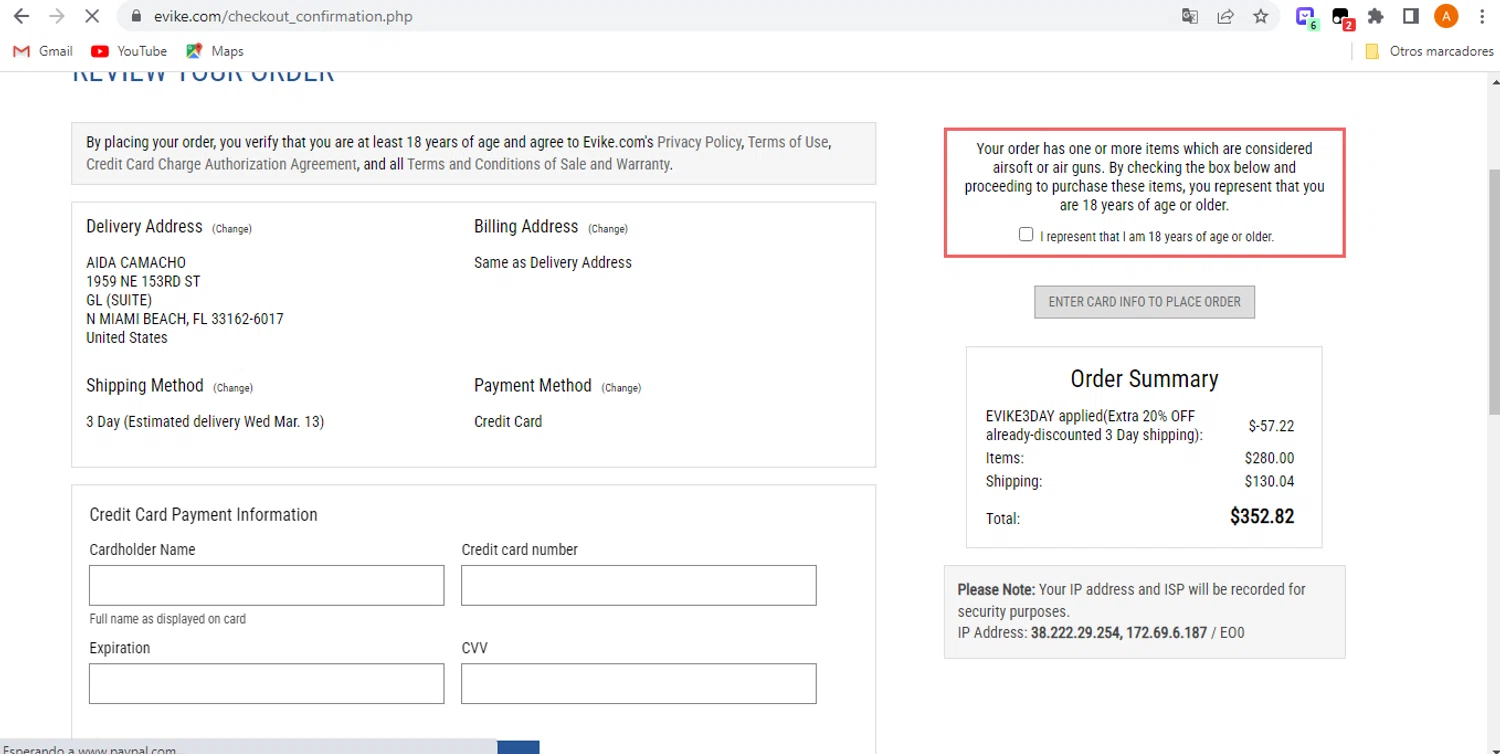Click into the CVV field
The height and width of the screenshot is (754, 1500).
638,684
